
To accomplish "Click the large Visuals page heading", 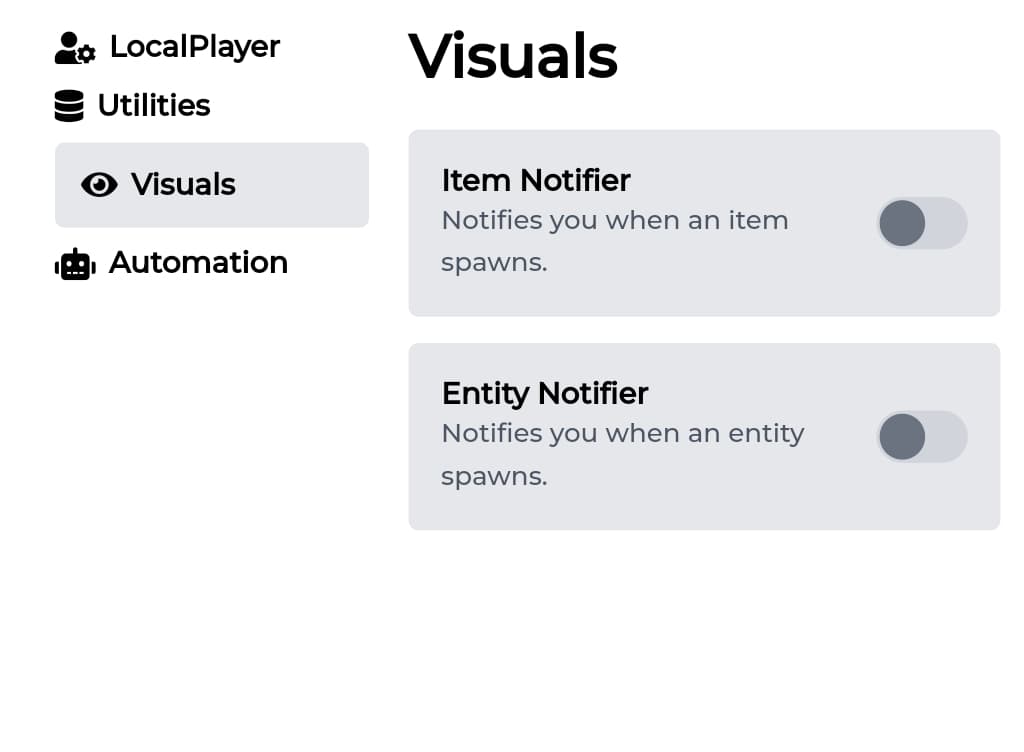I will tap(512, 56).
